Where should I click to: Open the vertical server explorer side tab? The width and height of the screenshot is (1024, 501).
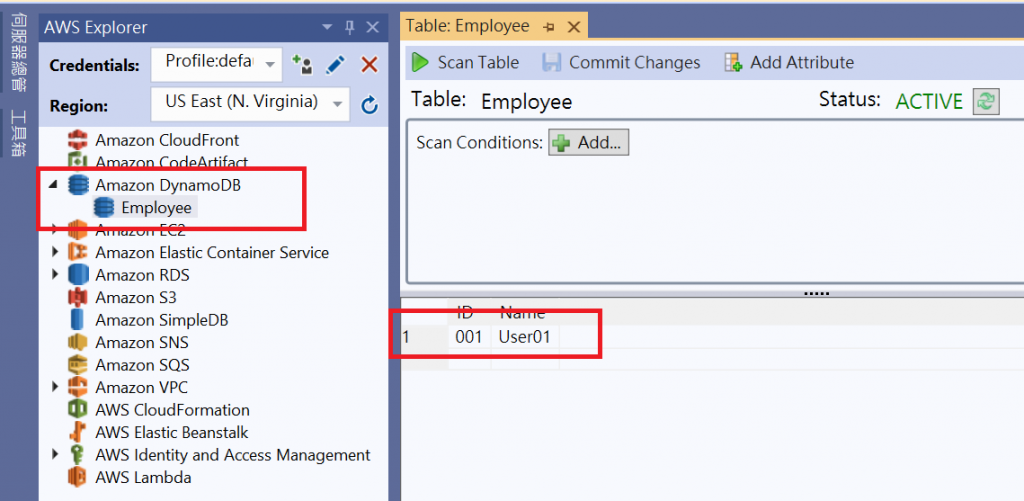[x=19, y=51]
